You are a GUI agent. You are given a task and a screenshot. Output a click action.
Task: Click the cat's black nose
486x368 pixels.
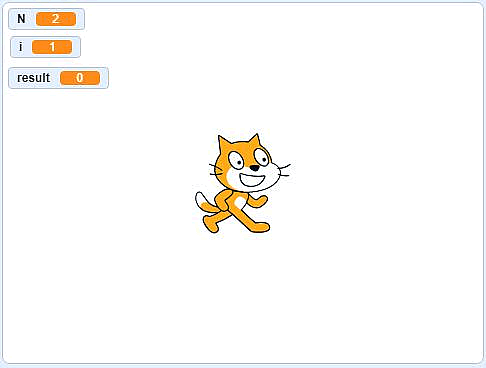coord(255,168)
